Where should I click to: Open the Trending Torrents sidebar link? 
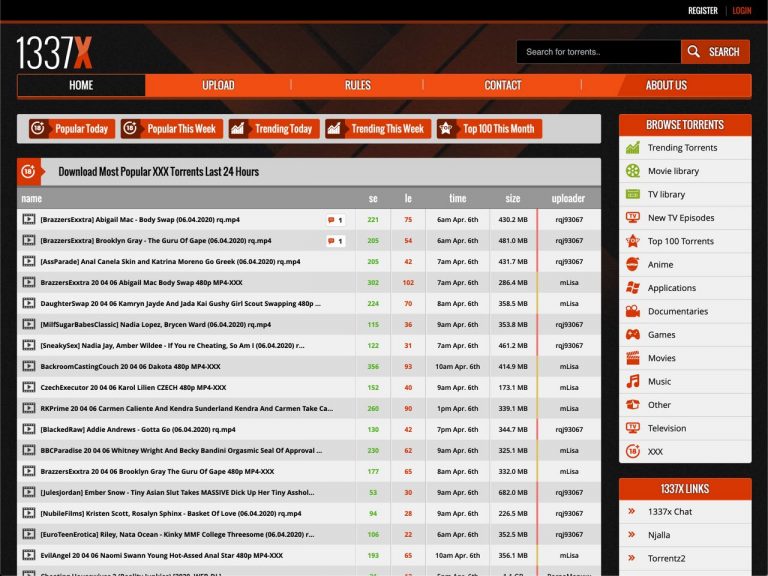[x=682, y=147]
